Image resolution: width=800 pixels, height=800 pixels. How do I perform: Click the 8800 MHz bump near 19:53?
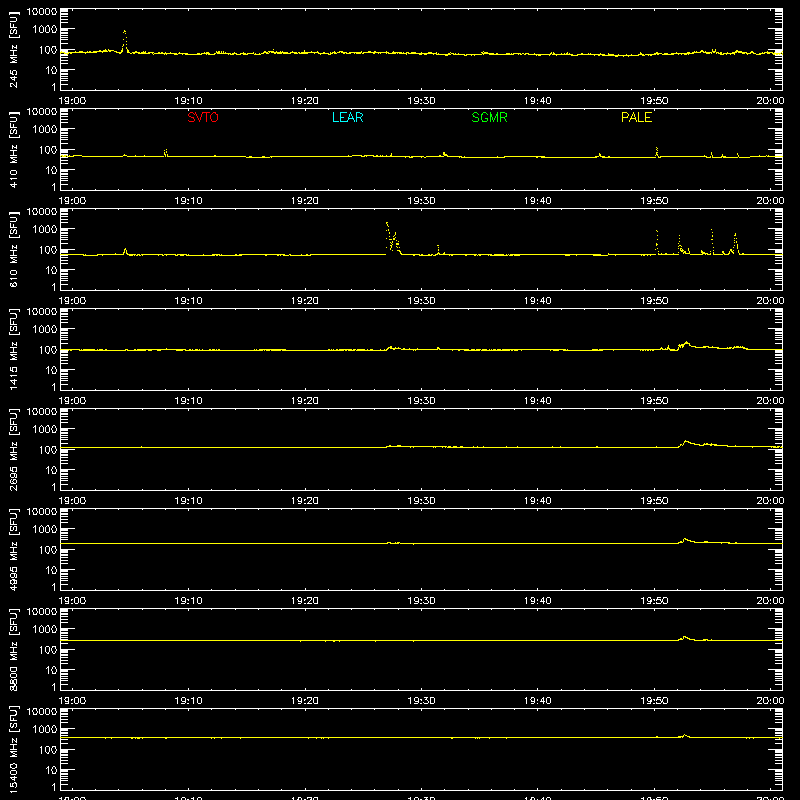[x=685, y=638]
